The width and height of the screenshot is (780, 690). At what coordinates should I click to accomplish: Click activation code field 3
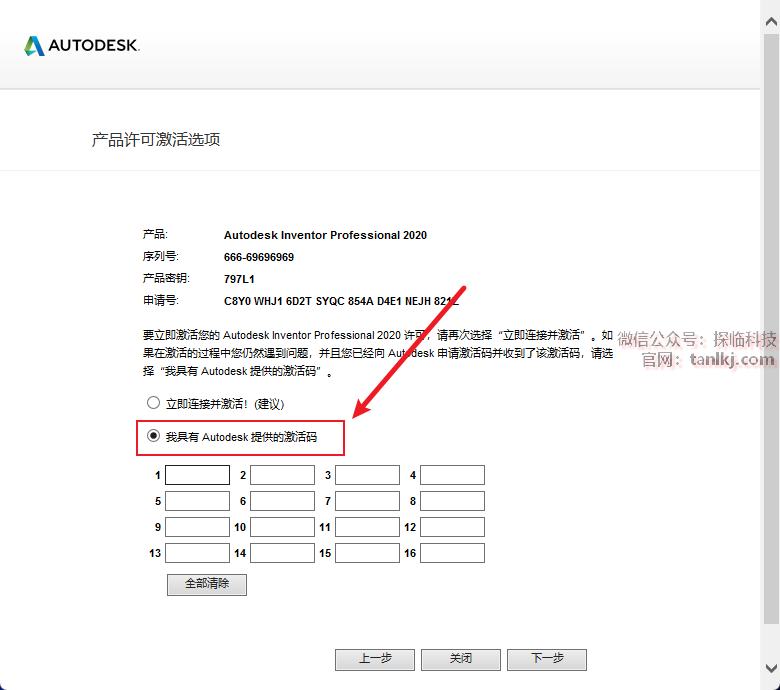[368, 475]
